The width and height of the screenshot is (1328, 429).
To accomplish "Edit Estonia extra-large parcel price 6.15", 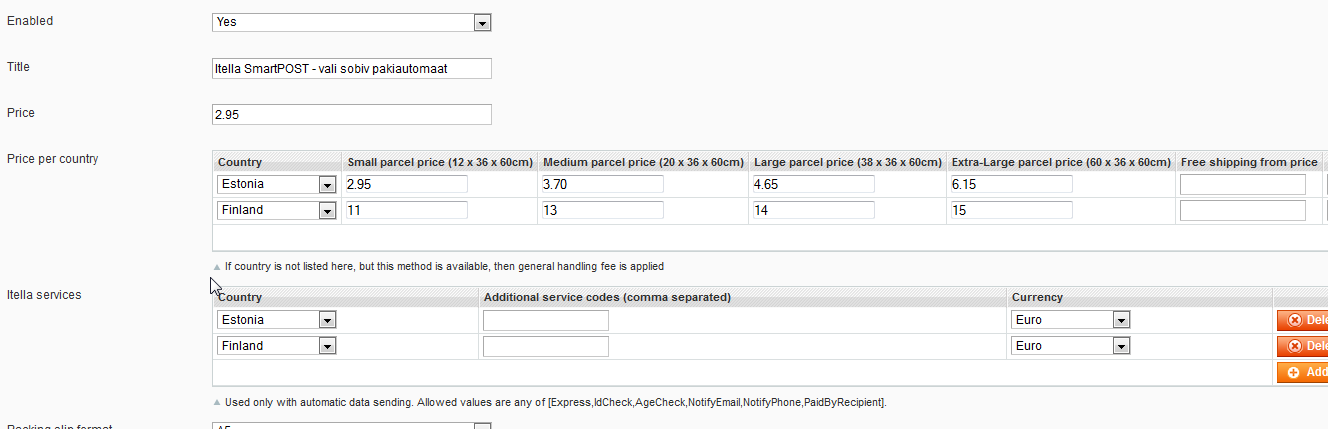I will [x=1011, y=184].
